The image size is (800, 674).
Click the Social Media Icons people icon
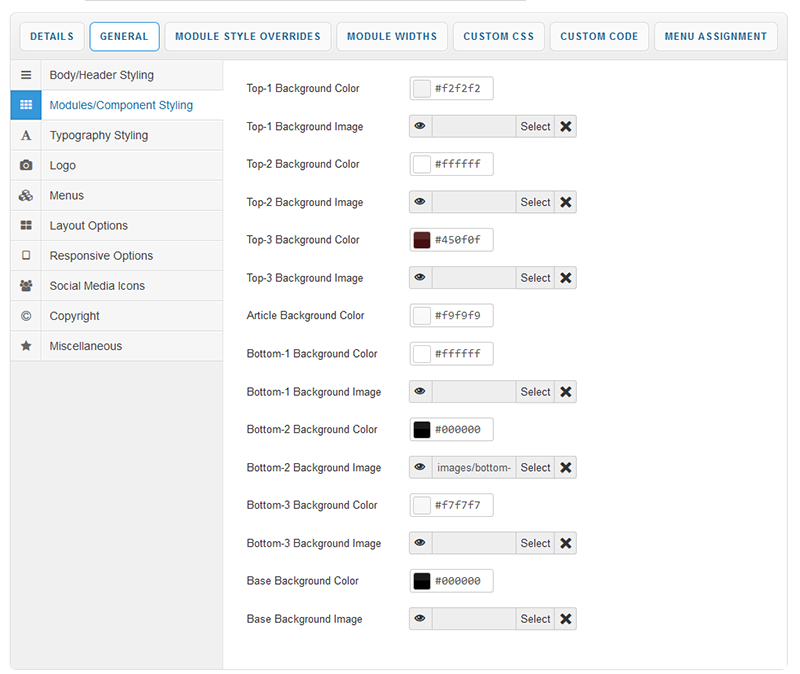[26, 285]
